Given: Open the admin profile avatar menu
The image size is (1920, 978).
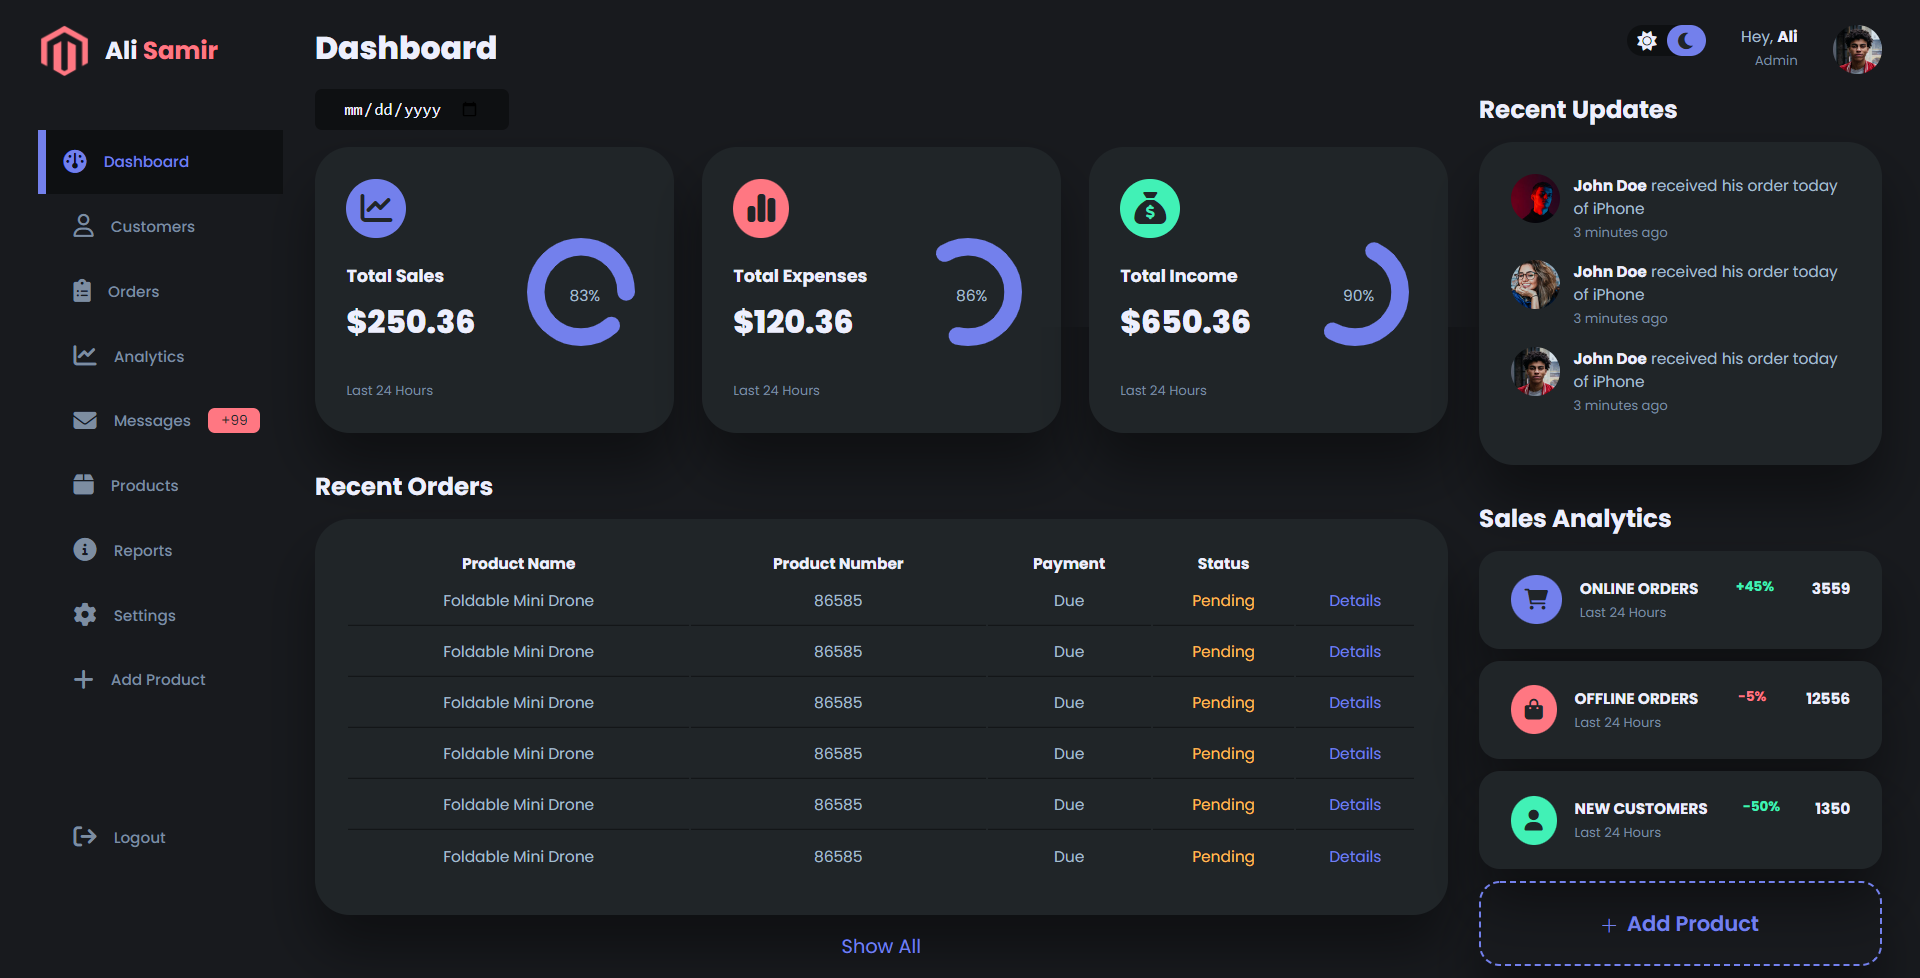Looking at the screenshot, I should 1856,49.
